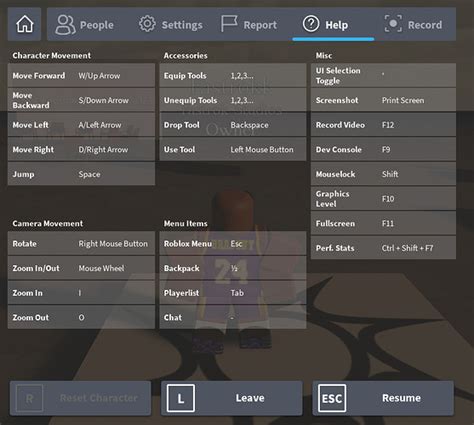This screenshot has width=474, height=425.
Task: Click the UI Selection Toggle row
Action: pyautogui.click(x=383, y=76)
